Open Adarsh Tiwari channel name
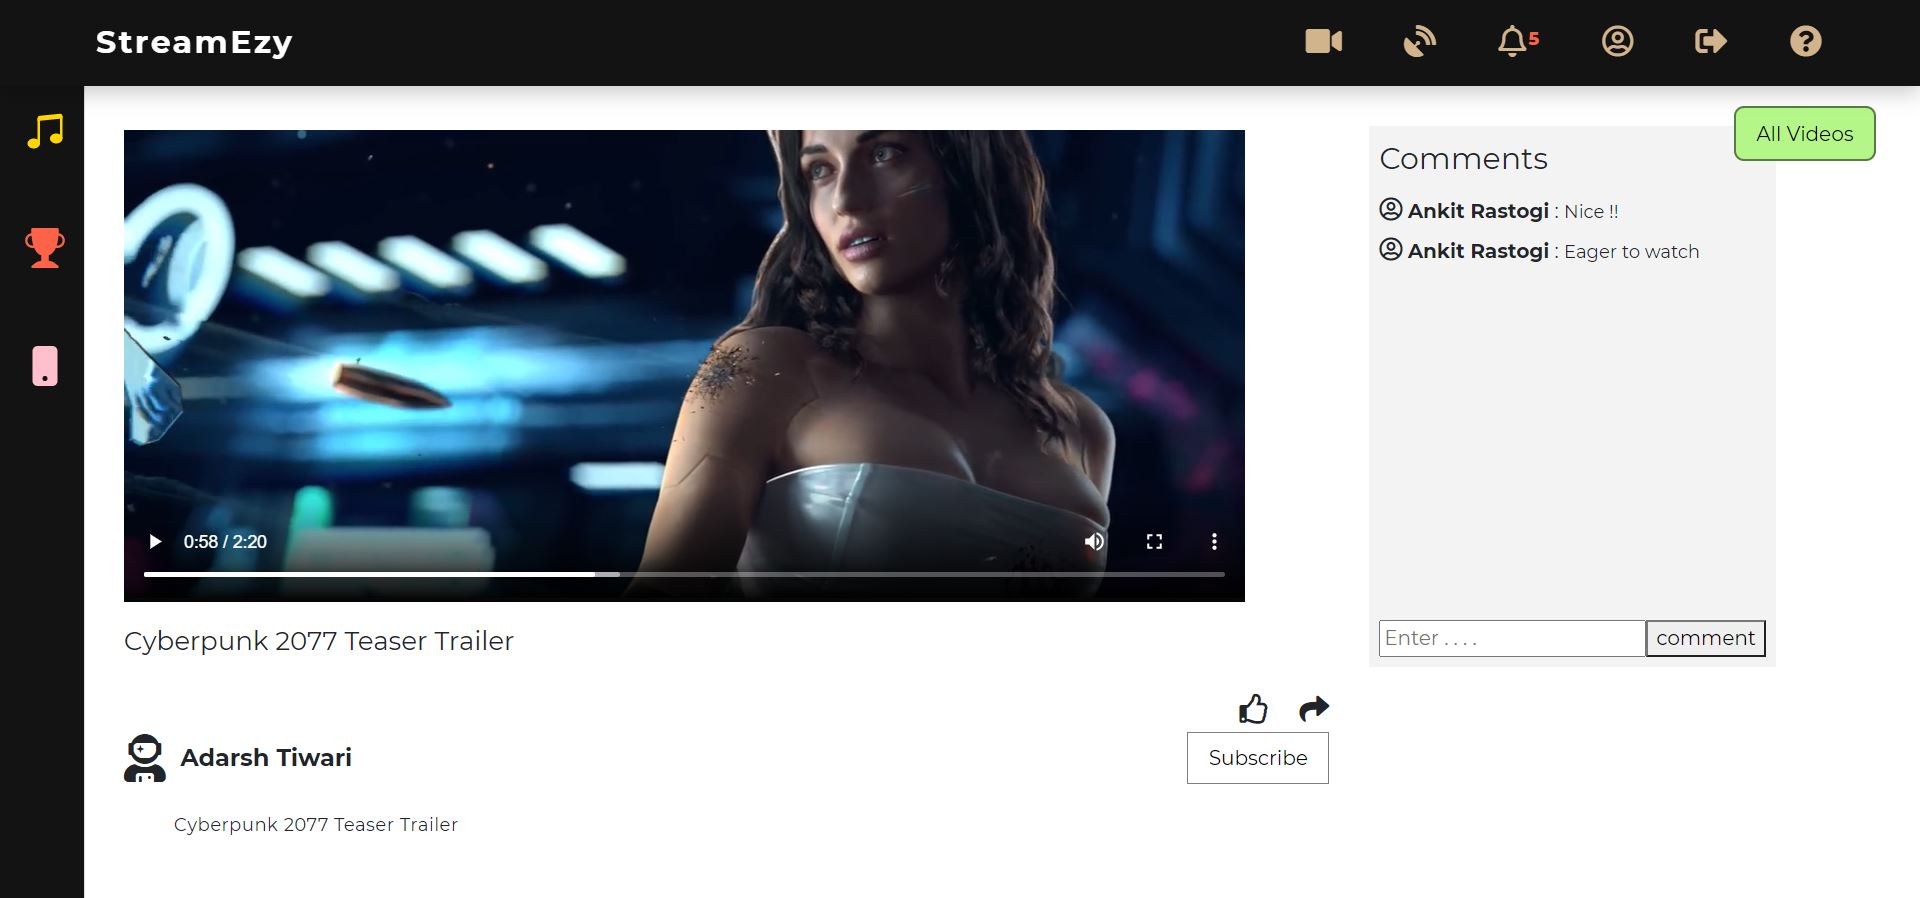 click(x=266, y=757)
